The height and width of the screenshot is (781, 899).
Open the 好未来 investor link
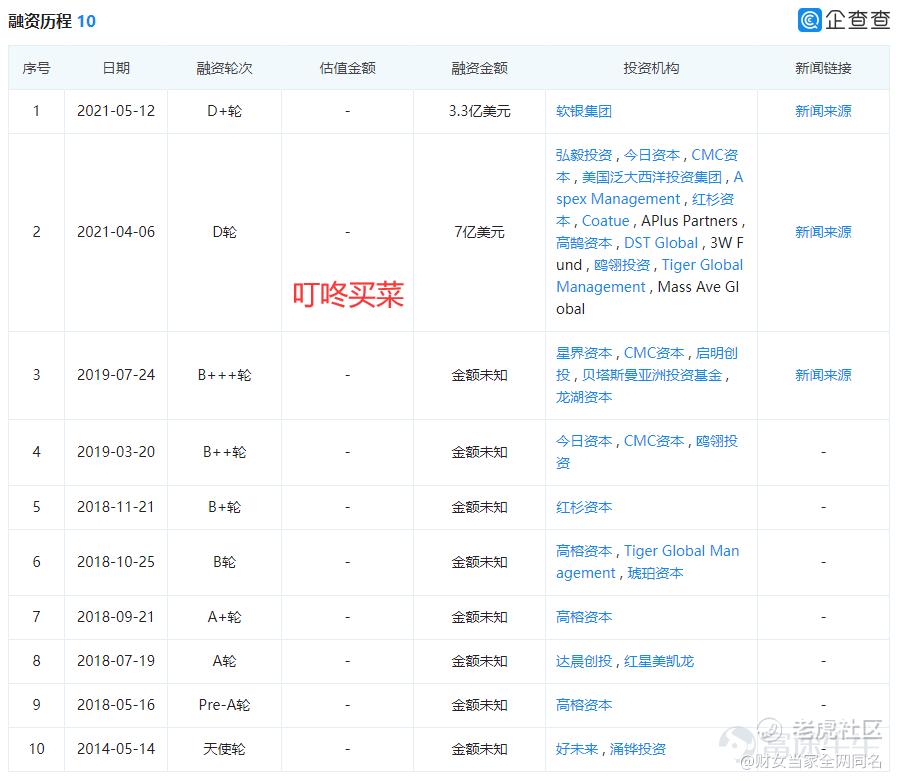pos(577,749)
